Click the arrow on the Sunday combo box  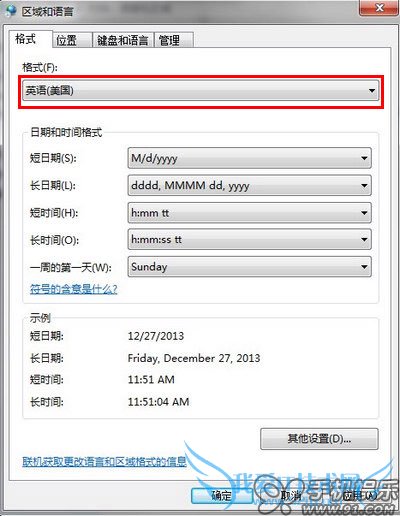coord(364,267)
